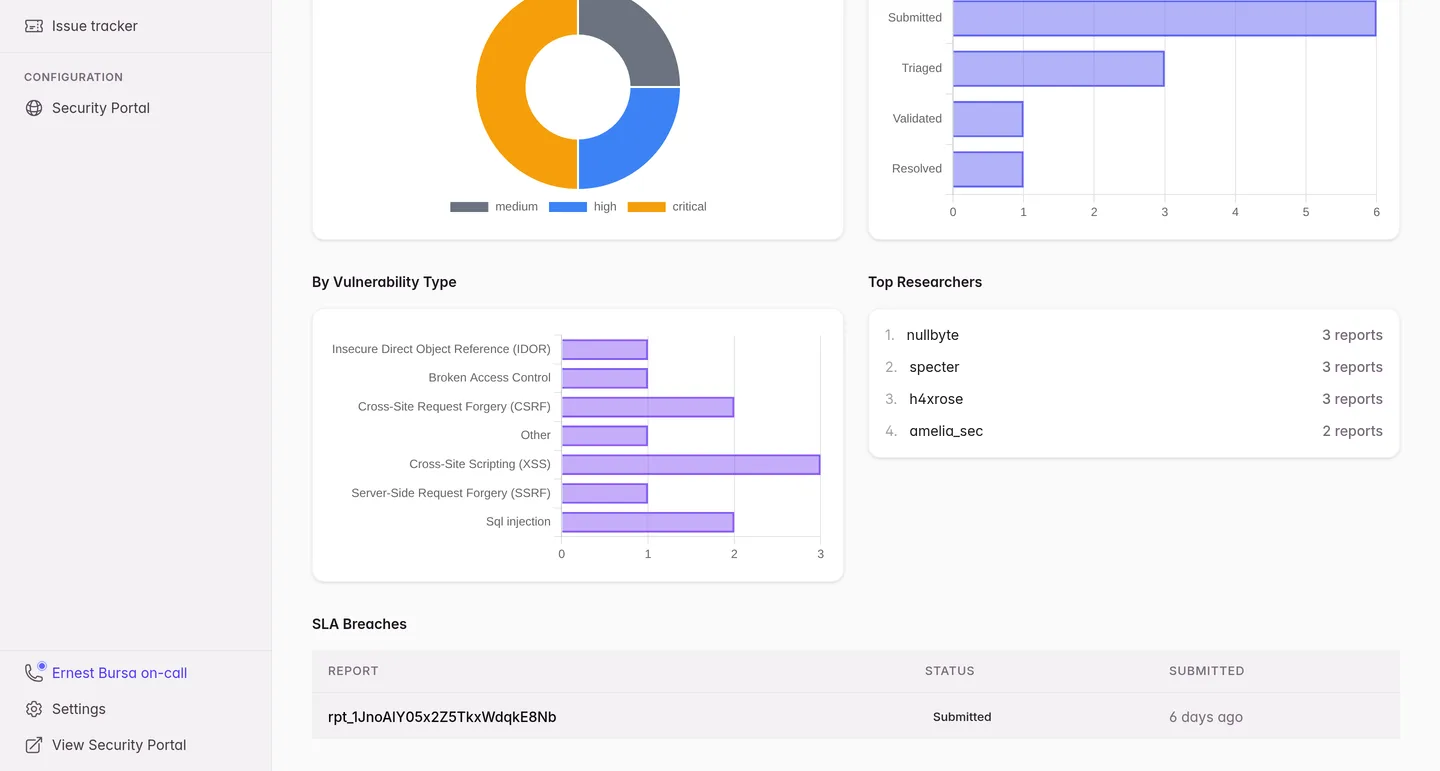Toggle the critical legend item
1440x771 pixels.
[667, 207]
